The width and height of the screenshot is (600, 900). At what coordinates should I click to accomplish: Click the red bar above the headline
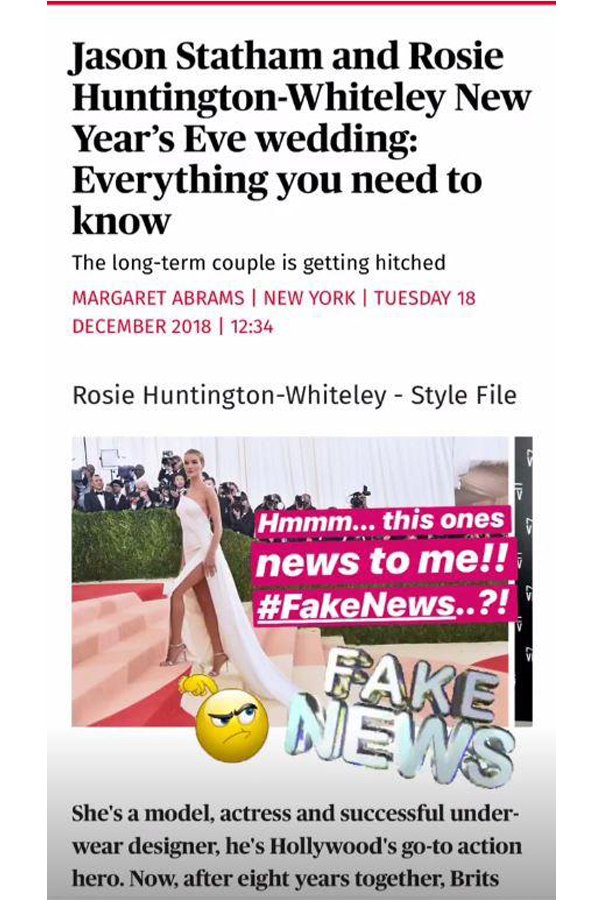[301, 3]
